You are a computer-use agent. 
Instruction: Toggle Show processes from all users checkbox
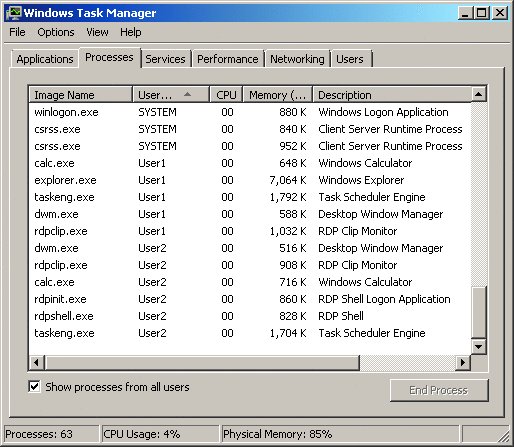[x=35, y=387]
